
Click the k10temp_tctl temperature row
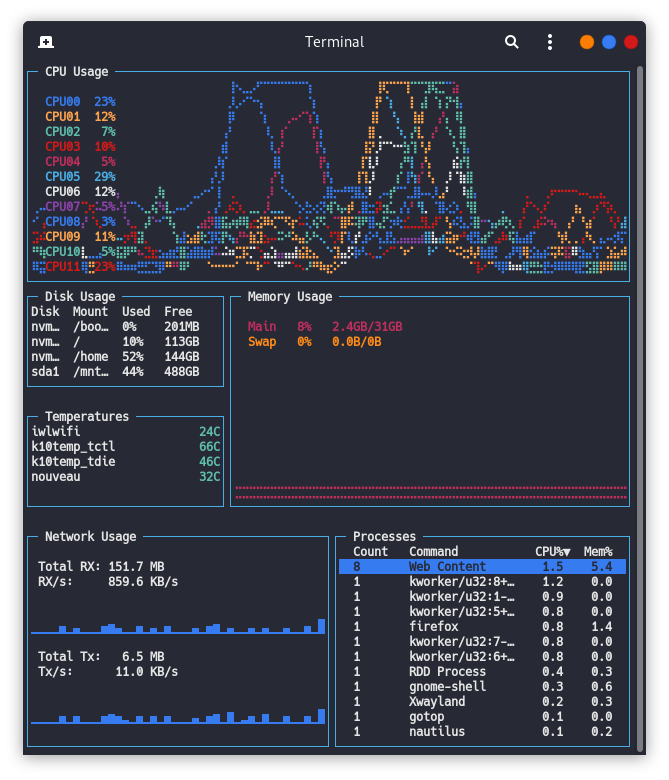(x=125, y=447)
